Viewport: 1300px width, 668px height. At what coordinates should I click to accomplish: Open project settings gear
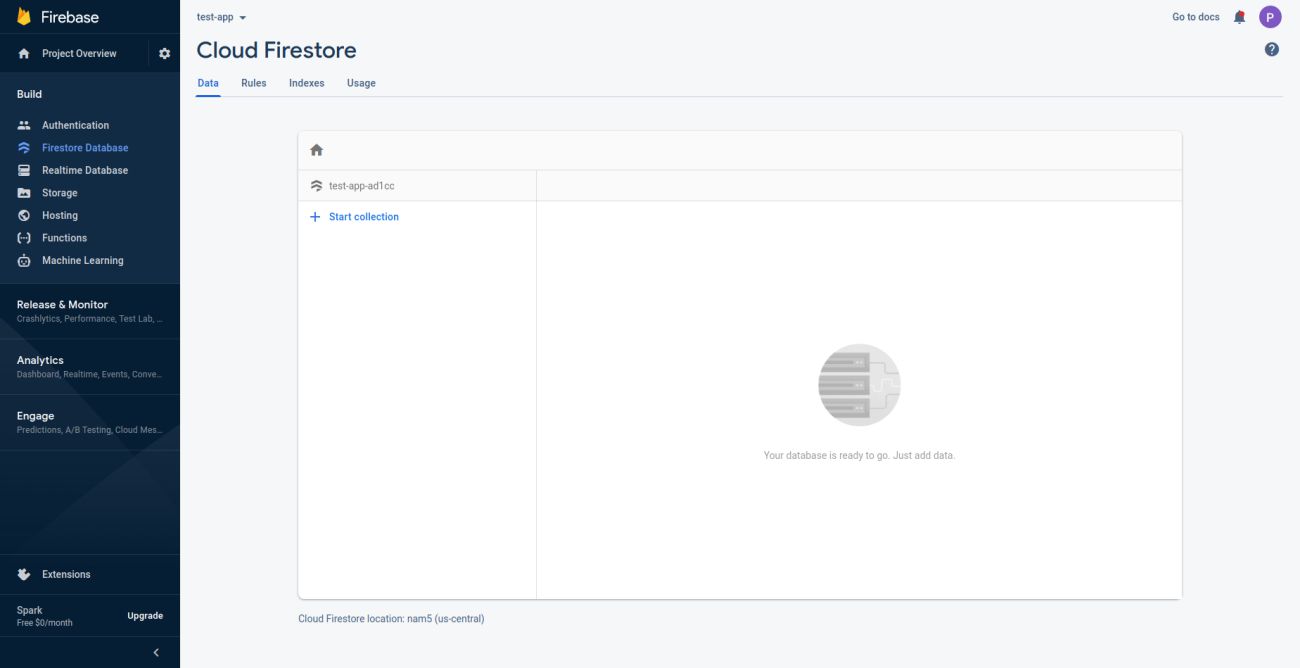coord(164,52)
